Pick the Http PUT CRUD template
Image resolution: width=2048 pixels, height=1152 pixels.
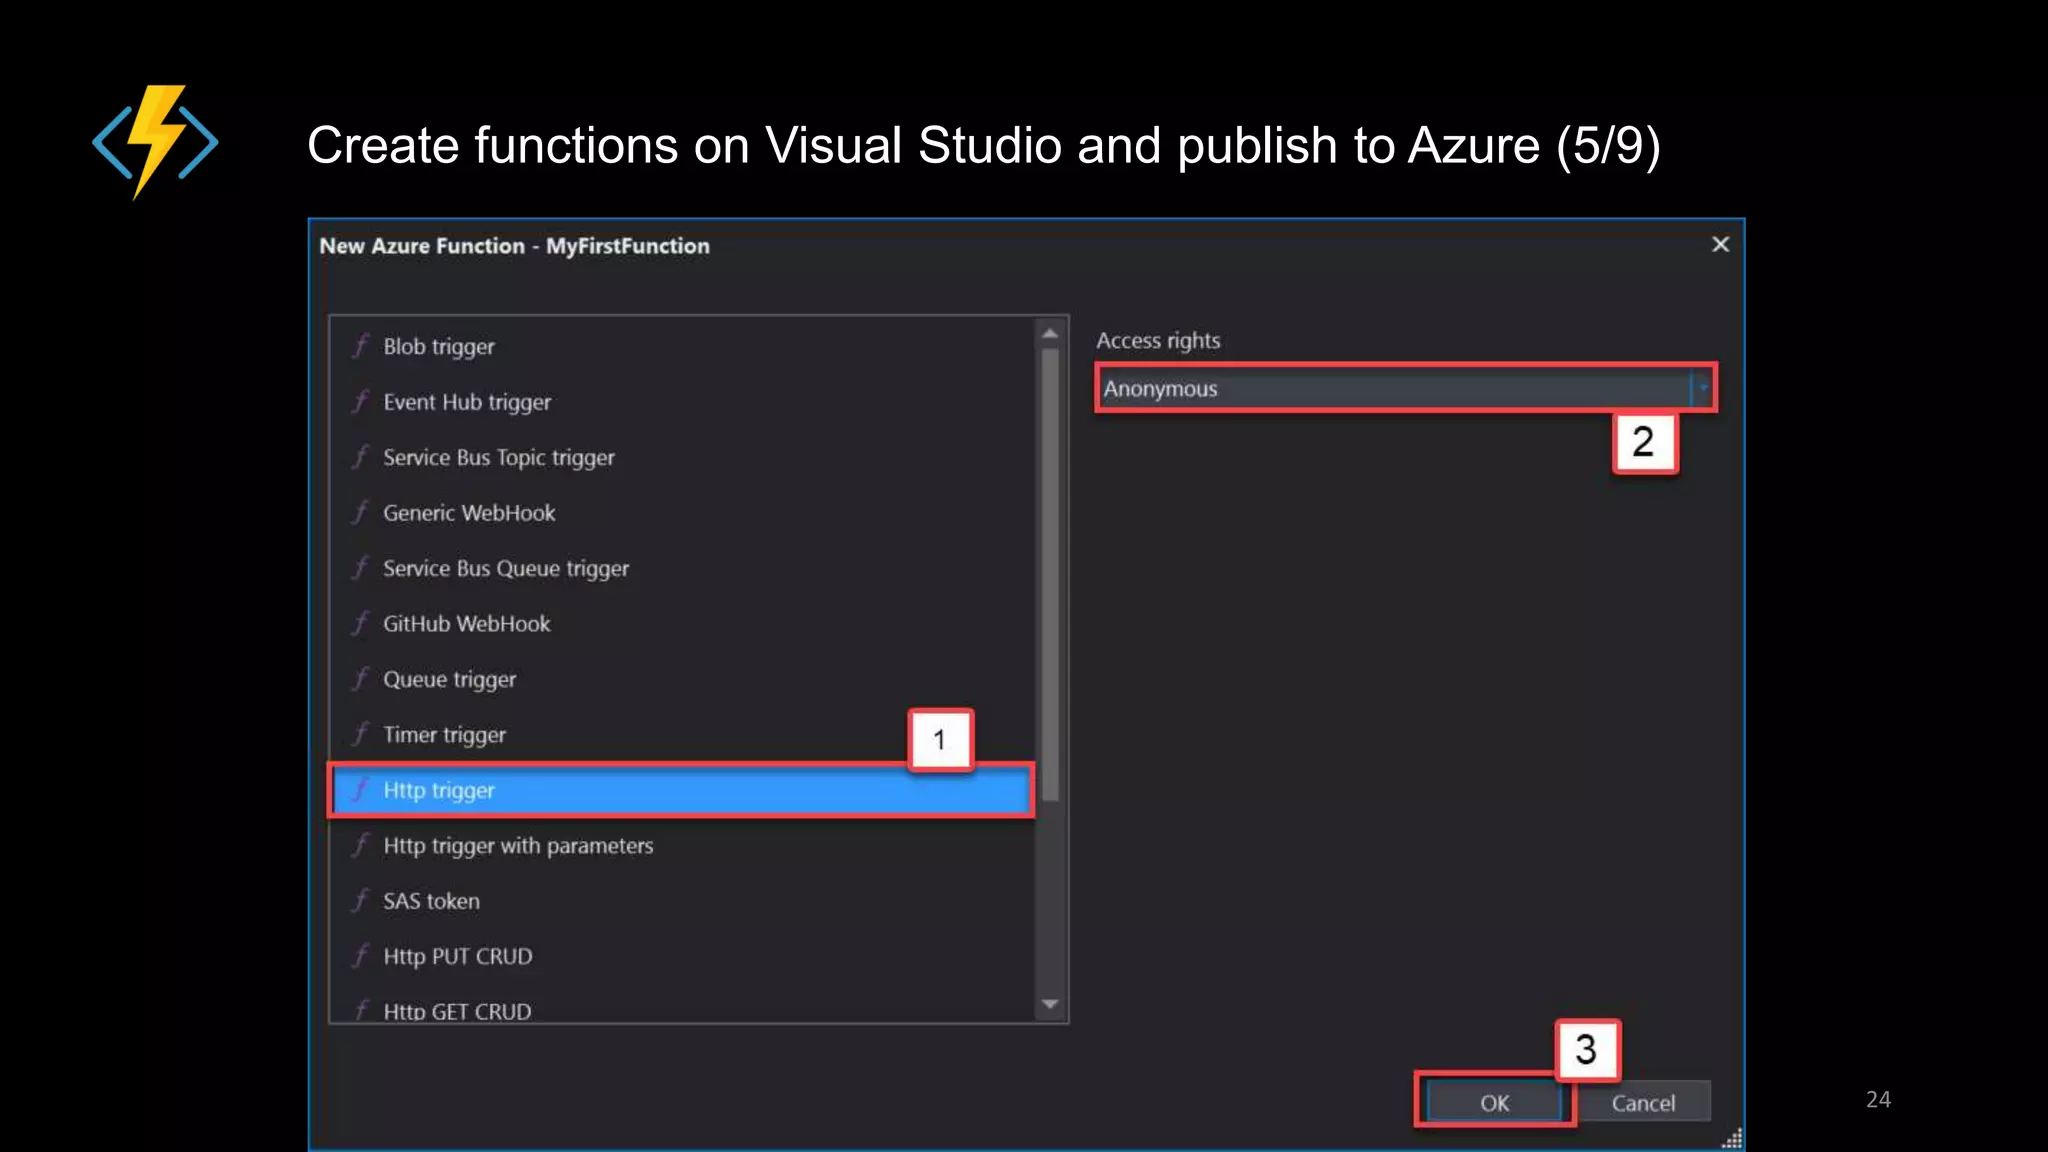click(x=684, y=957)
